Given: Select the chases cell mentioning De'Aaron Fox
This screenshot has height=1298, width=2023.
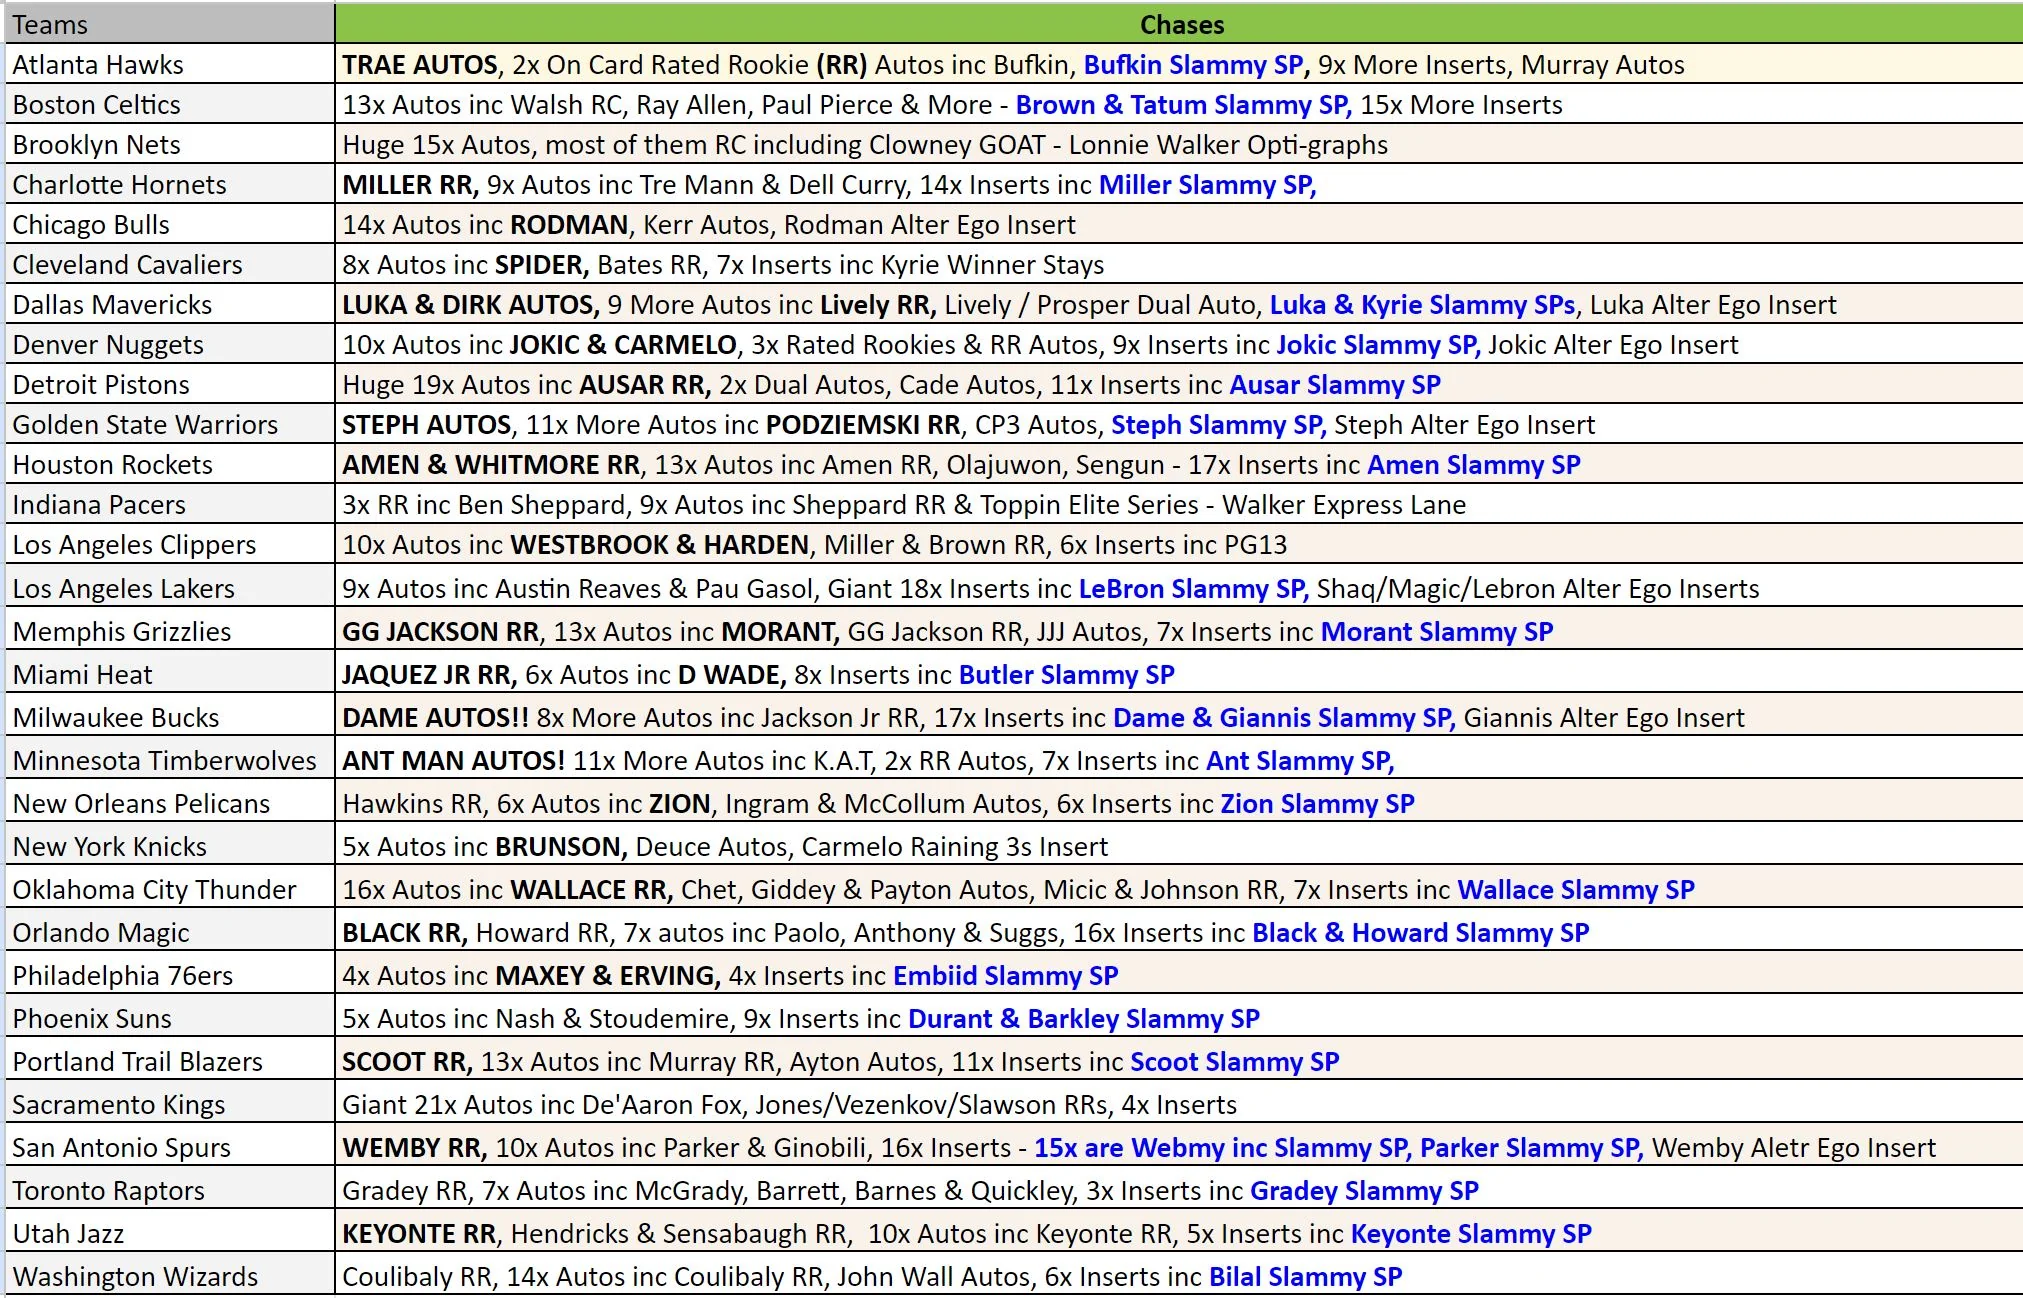Looking at the screenshot, I should [x=1179, y=1102].
